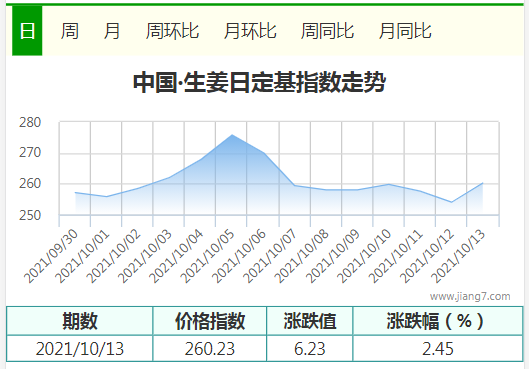Viewport: 529px width, 369px height.
Task: Click the 2021/10/01 x-axis date label
Action: (82, 256)
